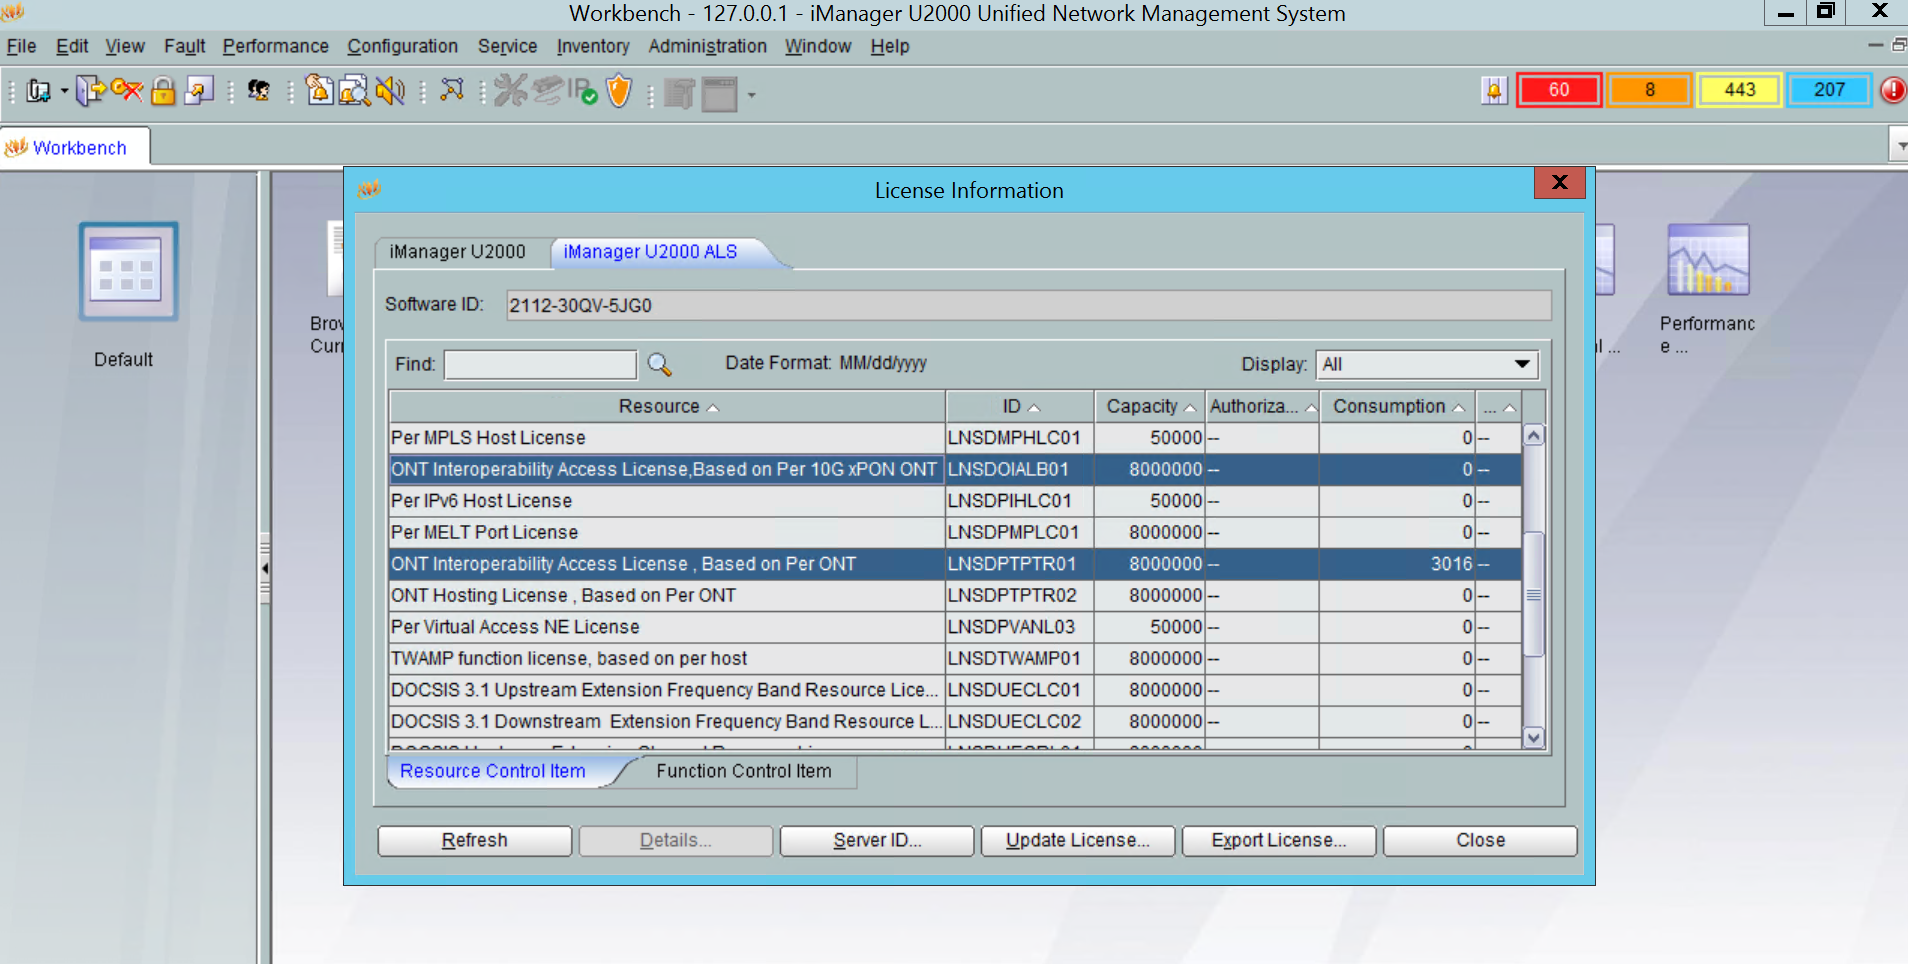Collapse the left panel via the splitter arrow
This screenshot has width=1908, height=964.
(265, 568)
